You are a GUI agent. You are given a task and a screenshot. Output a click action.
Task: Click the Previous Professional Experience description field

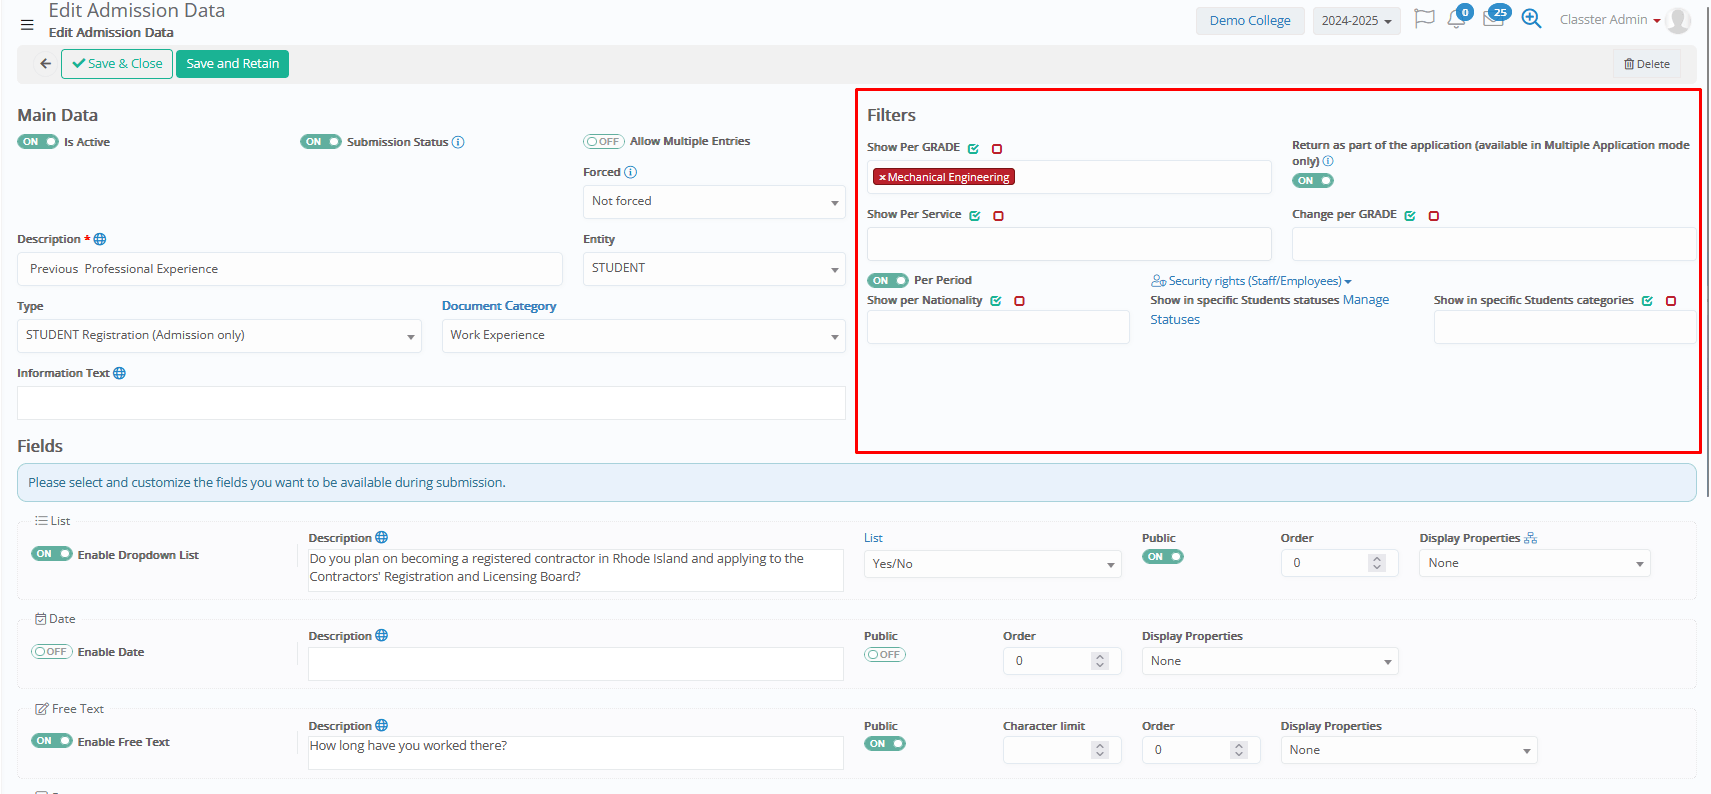(x=290, y=269)
